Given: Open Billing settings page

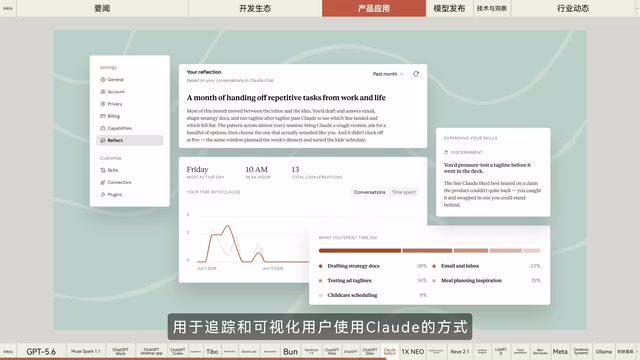Looking at the screenshot, I should [x=130, y=116].
